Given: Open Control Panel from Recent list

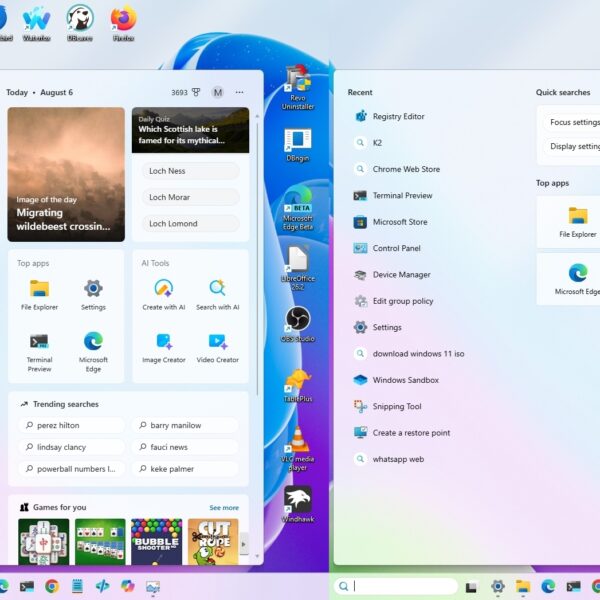Looking at the screenshot, I should (387, 248).
